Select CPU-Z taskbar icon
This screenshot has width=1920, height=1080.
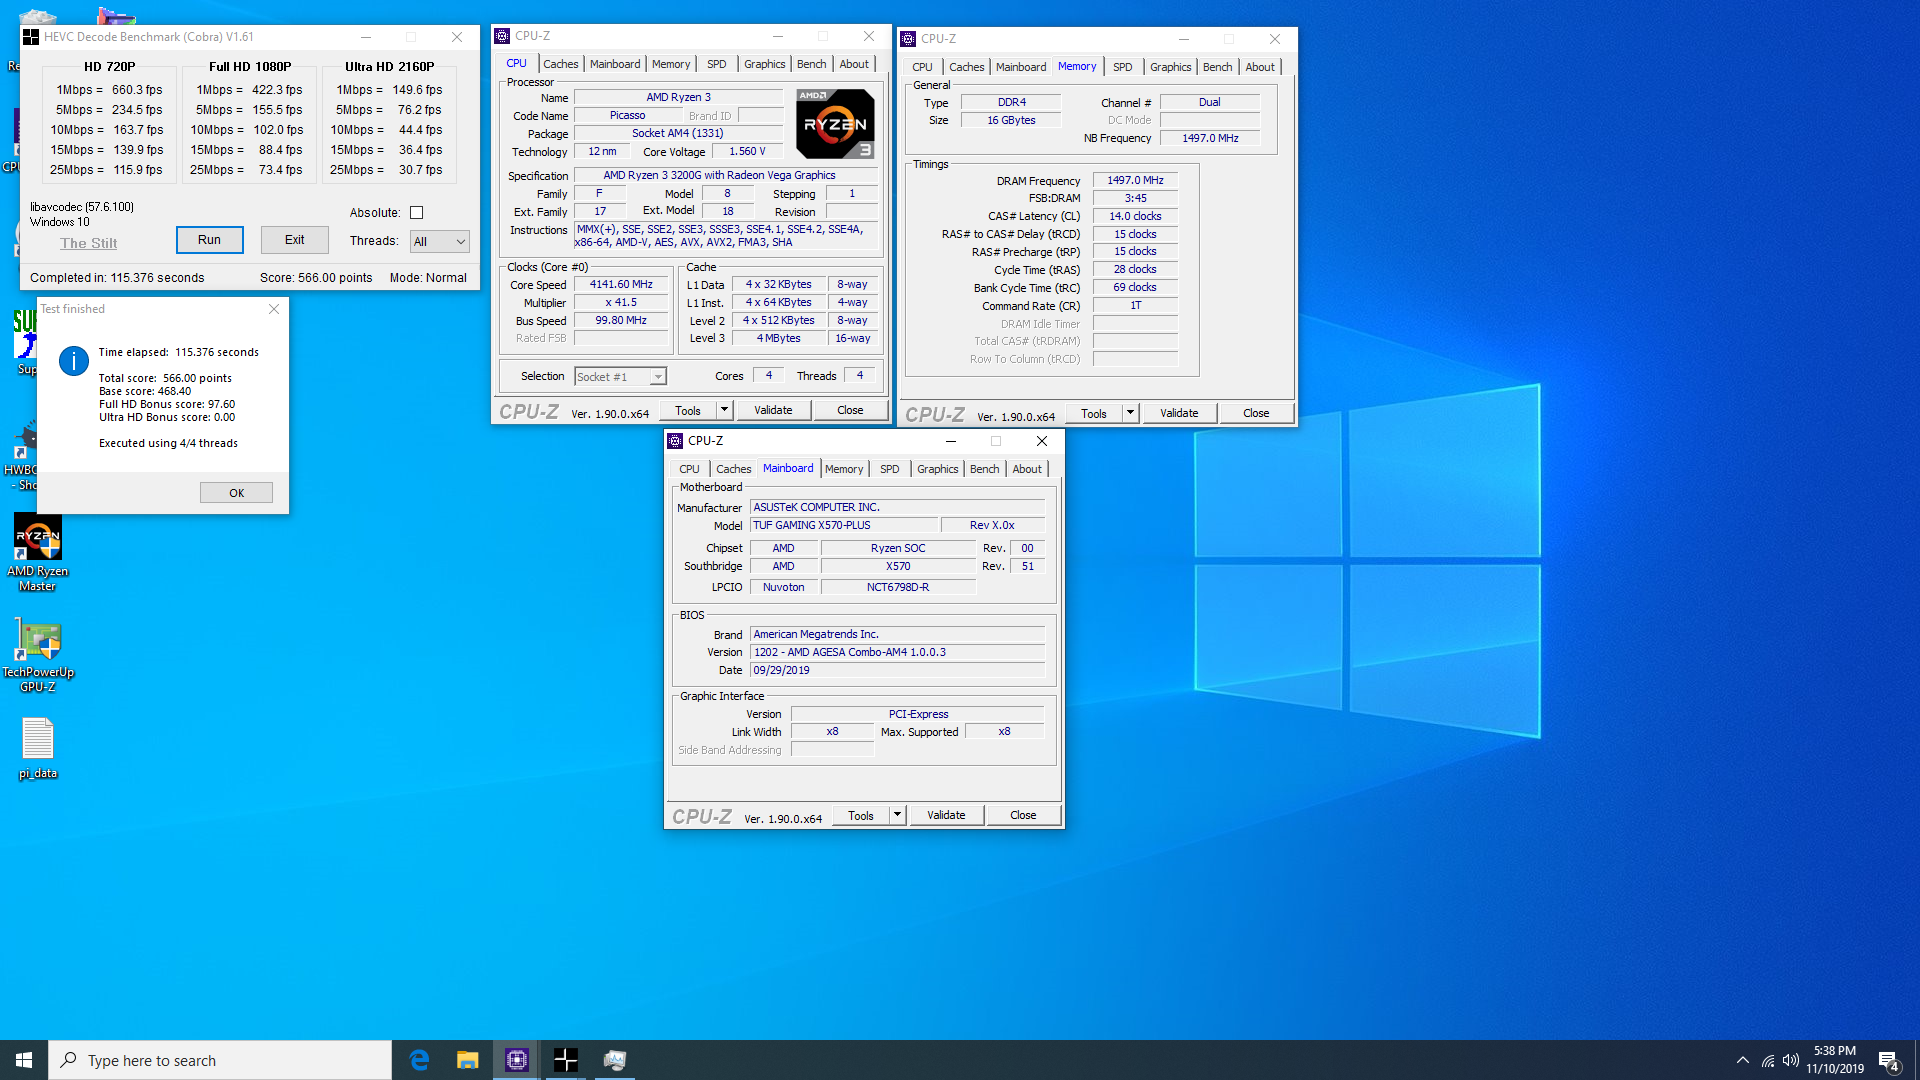click(x=517, y=1060)
